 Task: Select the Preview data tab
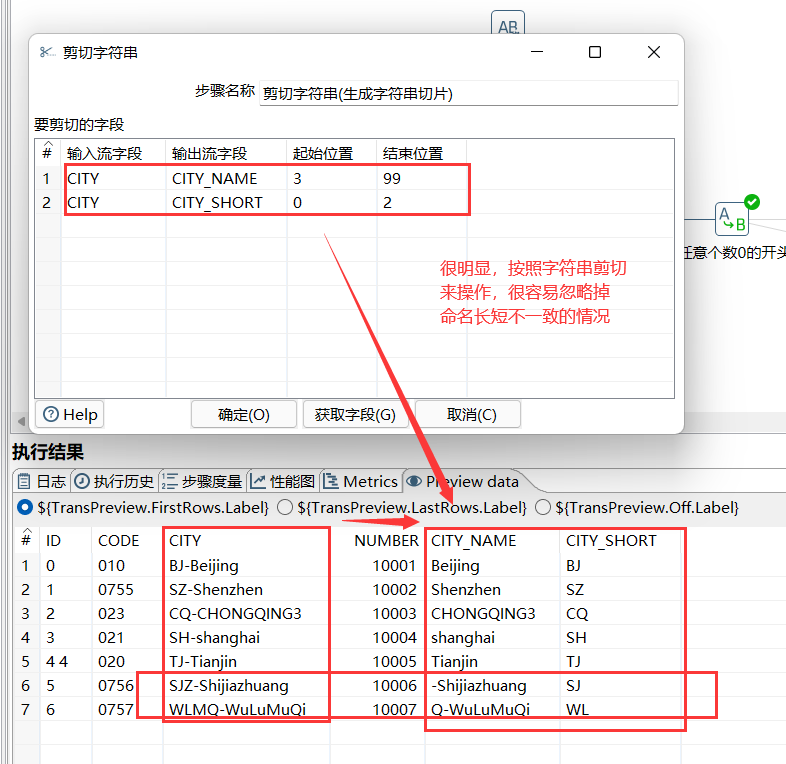coord(462,481)
